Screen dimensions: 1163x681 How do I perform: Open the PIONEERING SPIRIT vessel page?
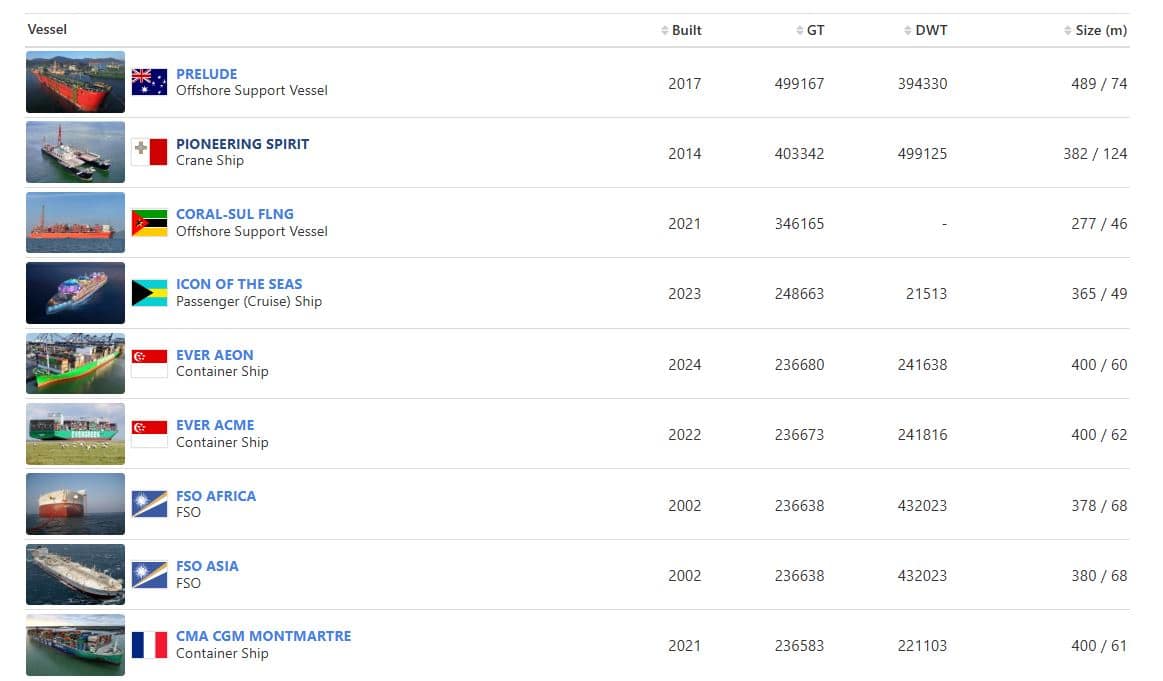click(x=242, y=144)
